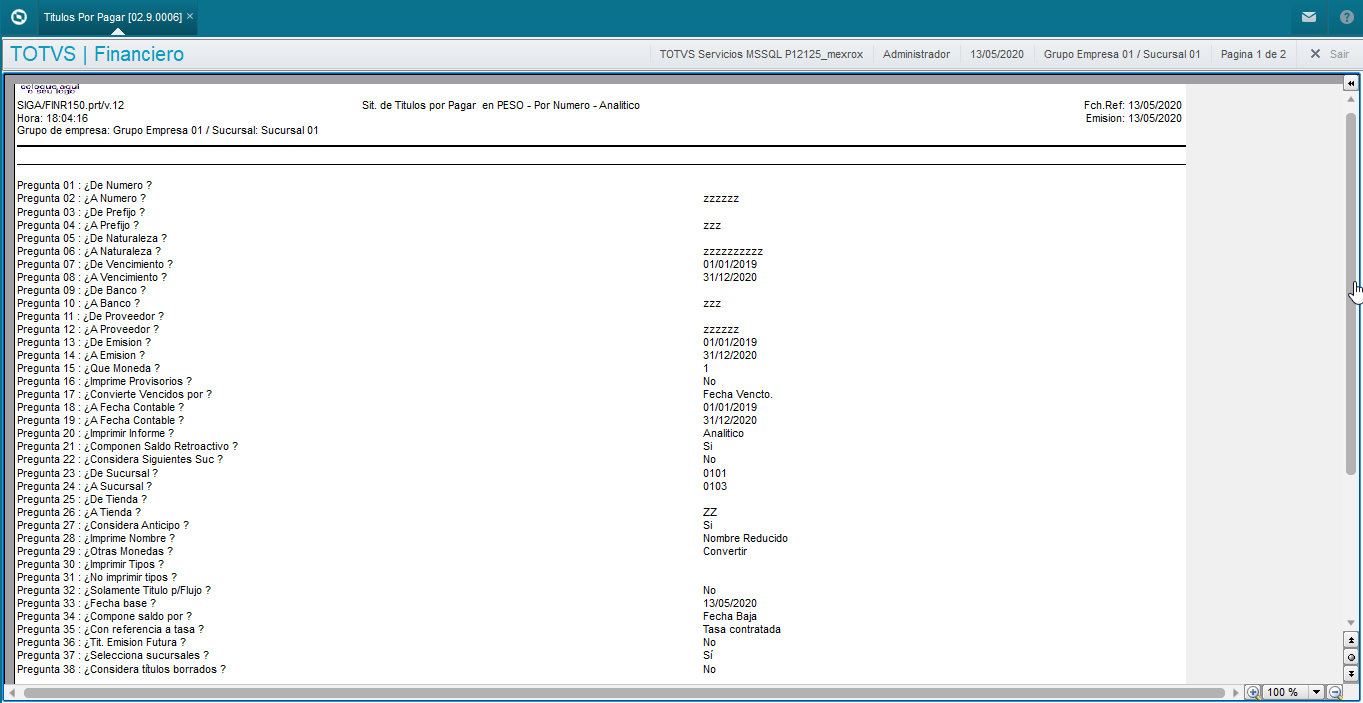The height and width of the screenshot is (703, 1363).
Task: Jump to next page double-down arrow
Action: point(1351,673)
